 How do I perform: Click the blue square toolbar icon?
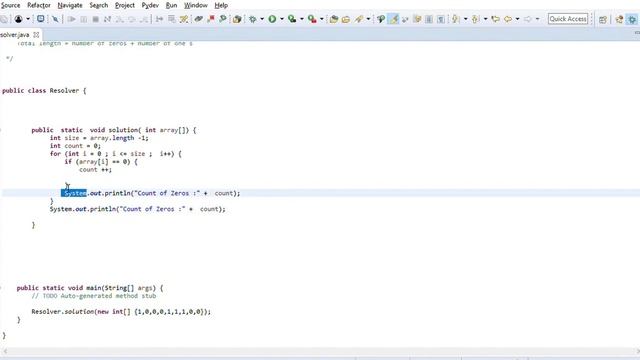(40, 19)
